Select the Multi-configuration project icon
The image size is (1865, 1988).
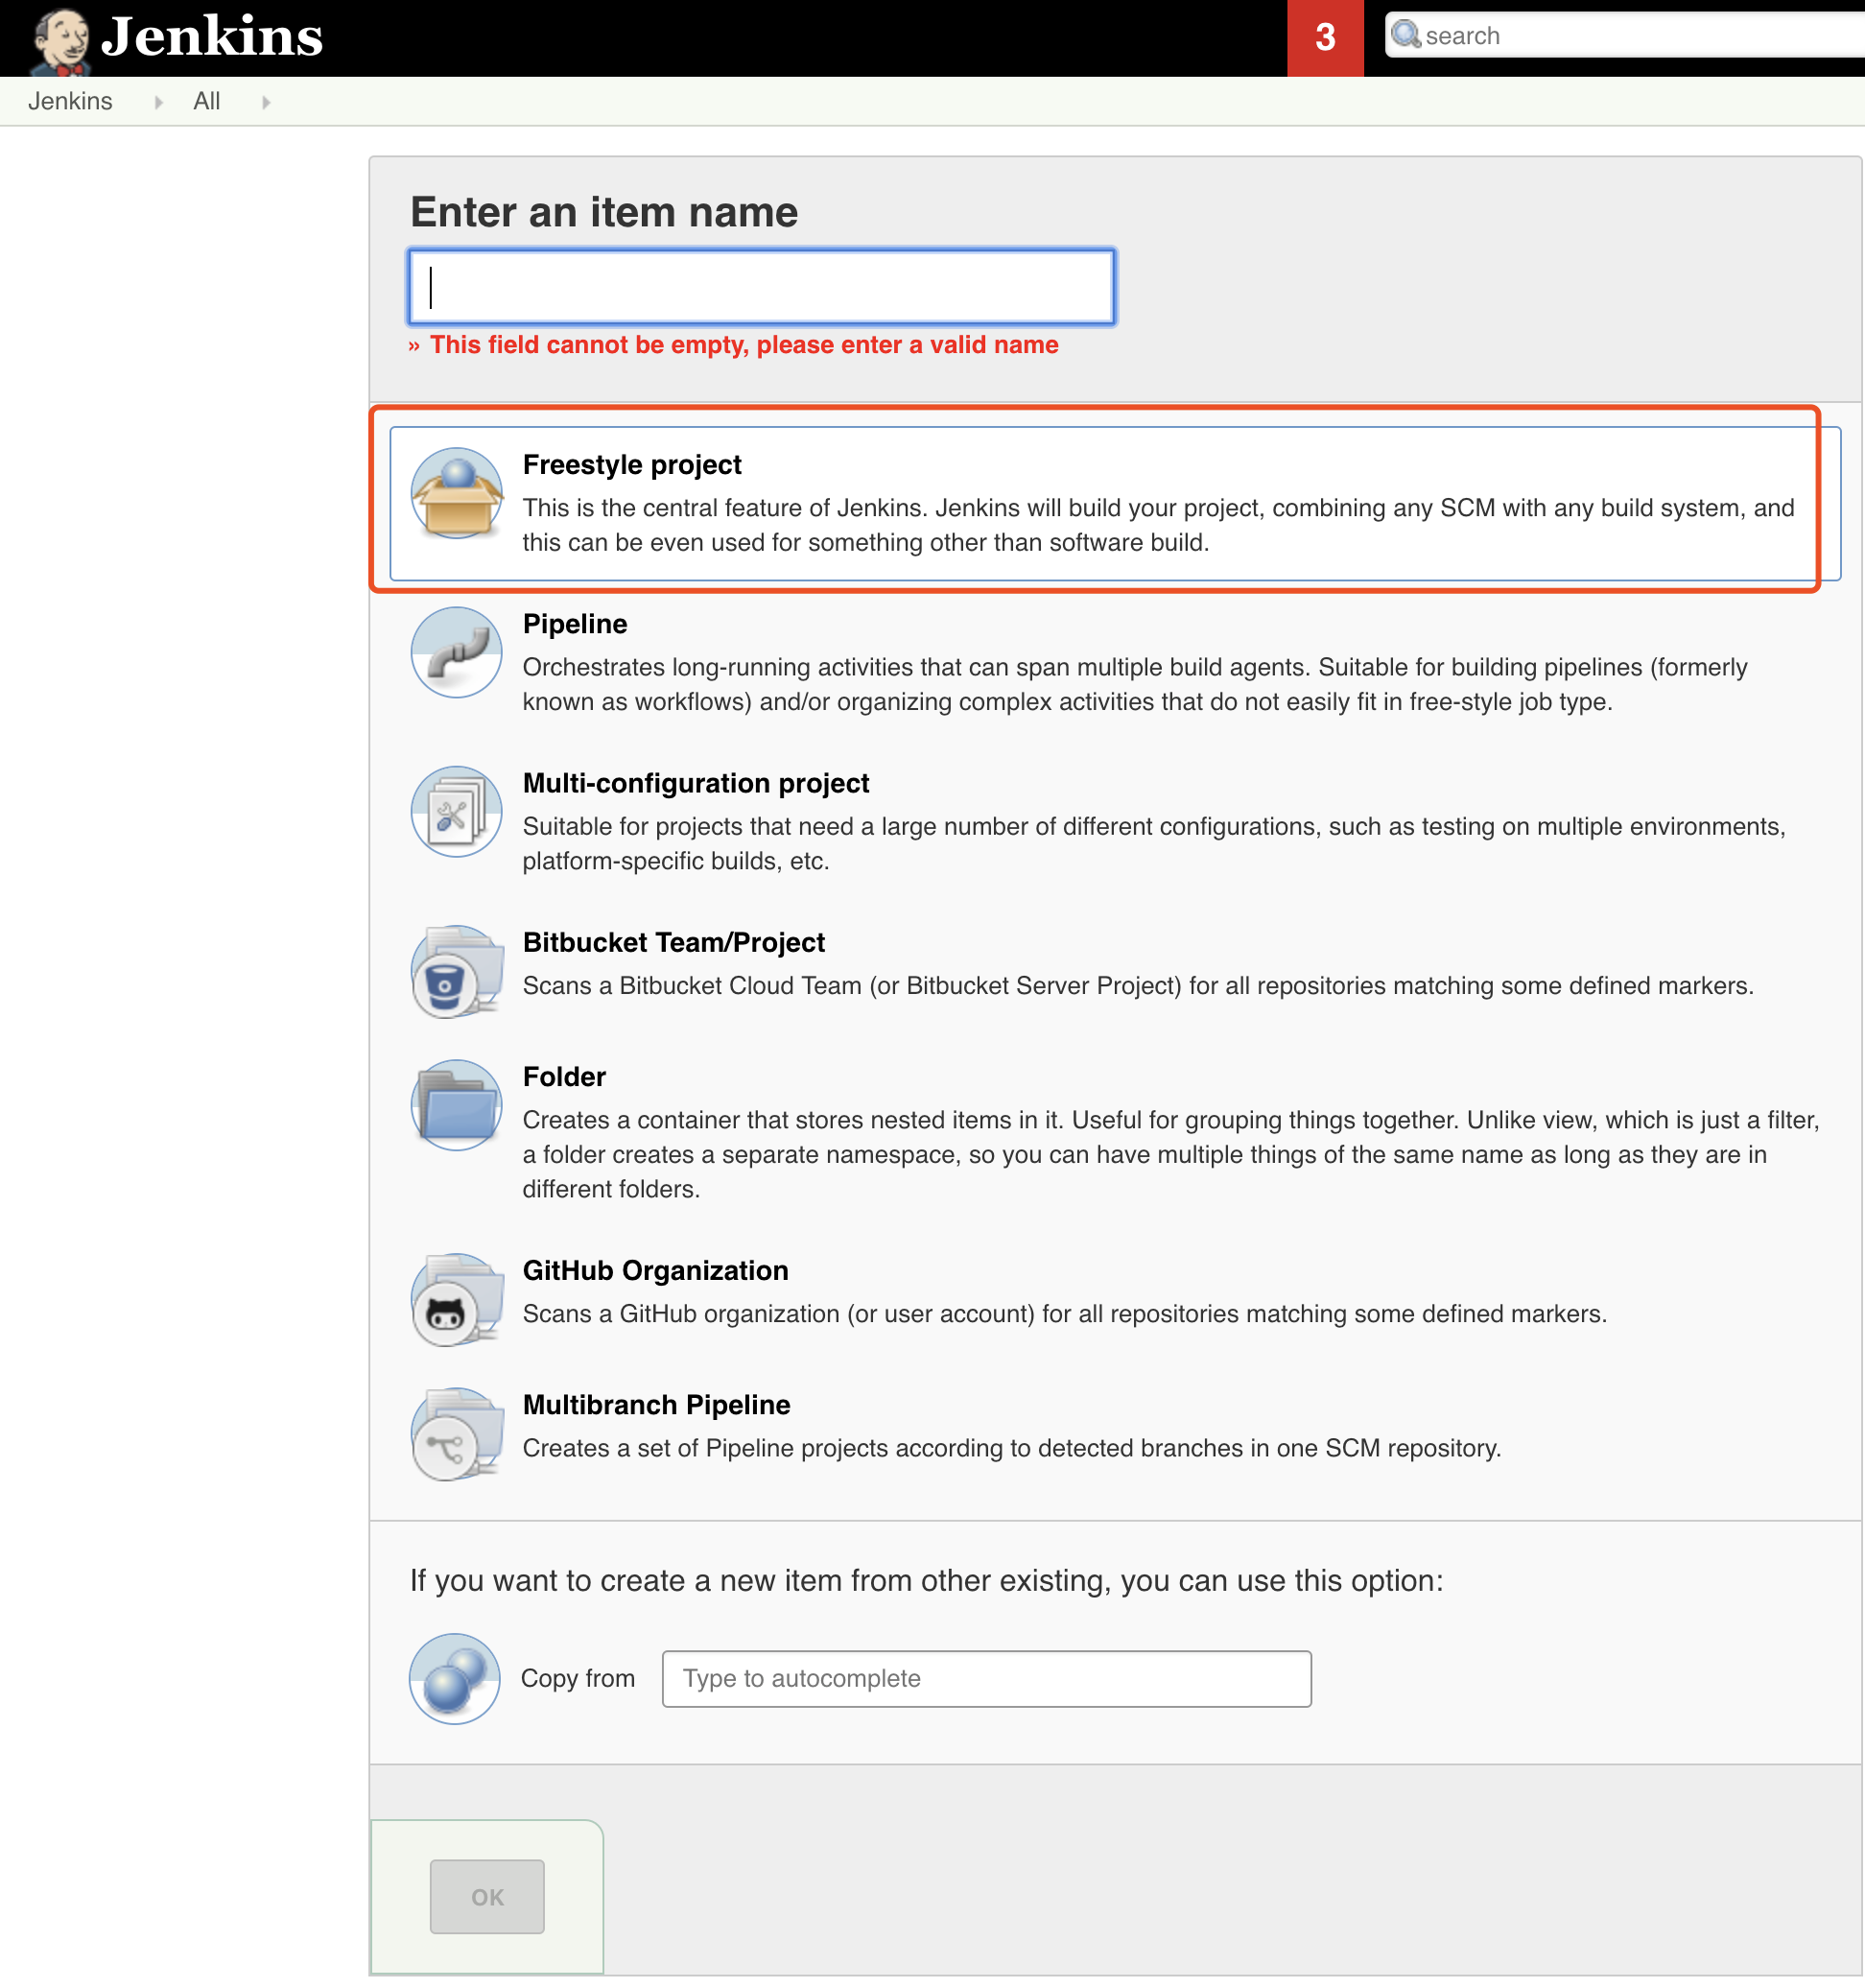[456, 811]
